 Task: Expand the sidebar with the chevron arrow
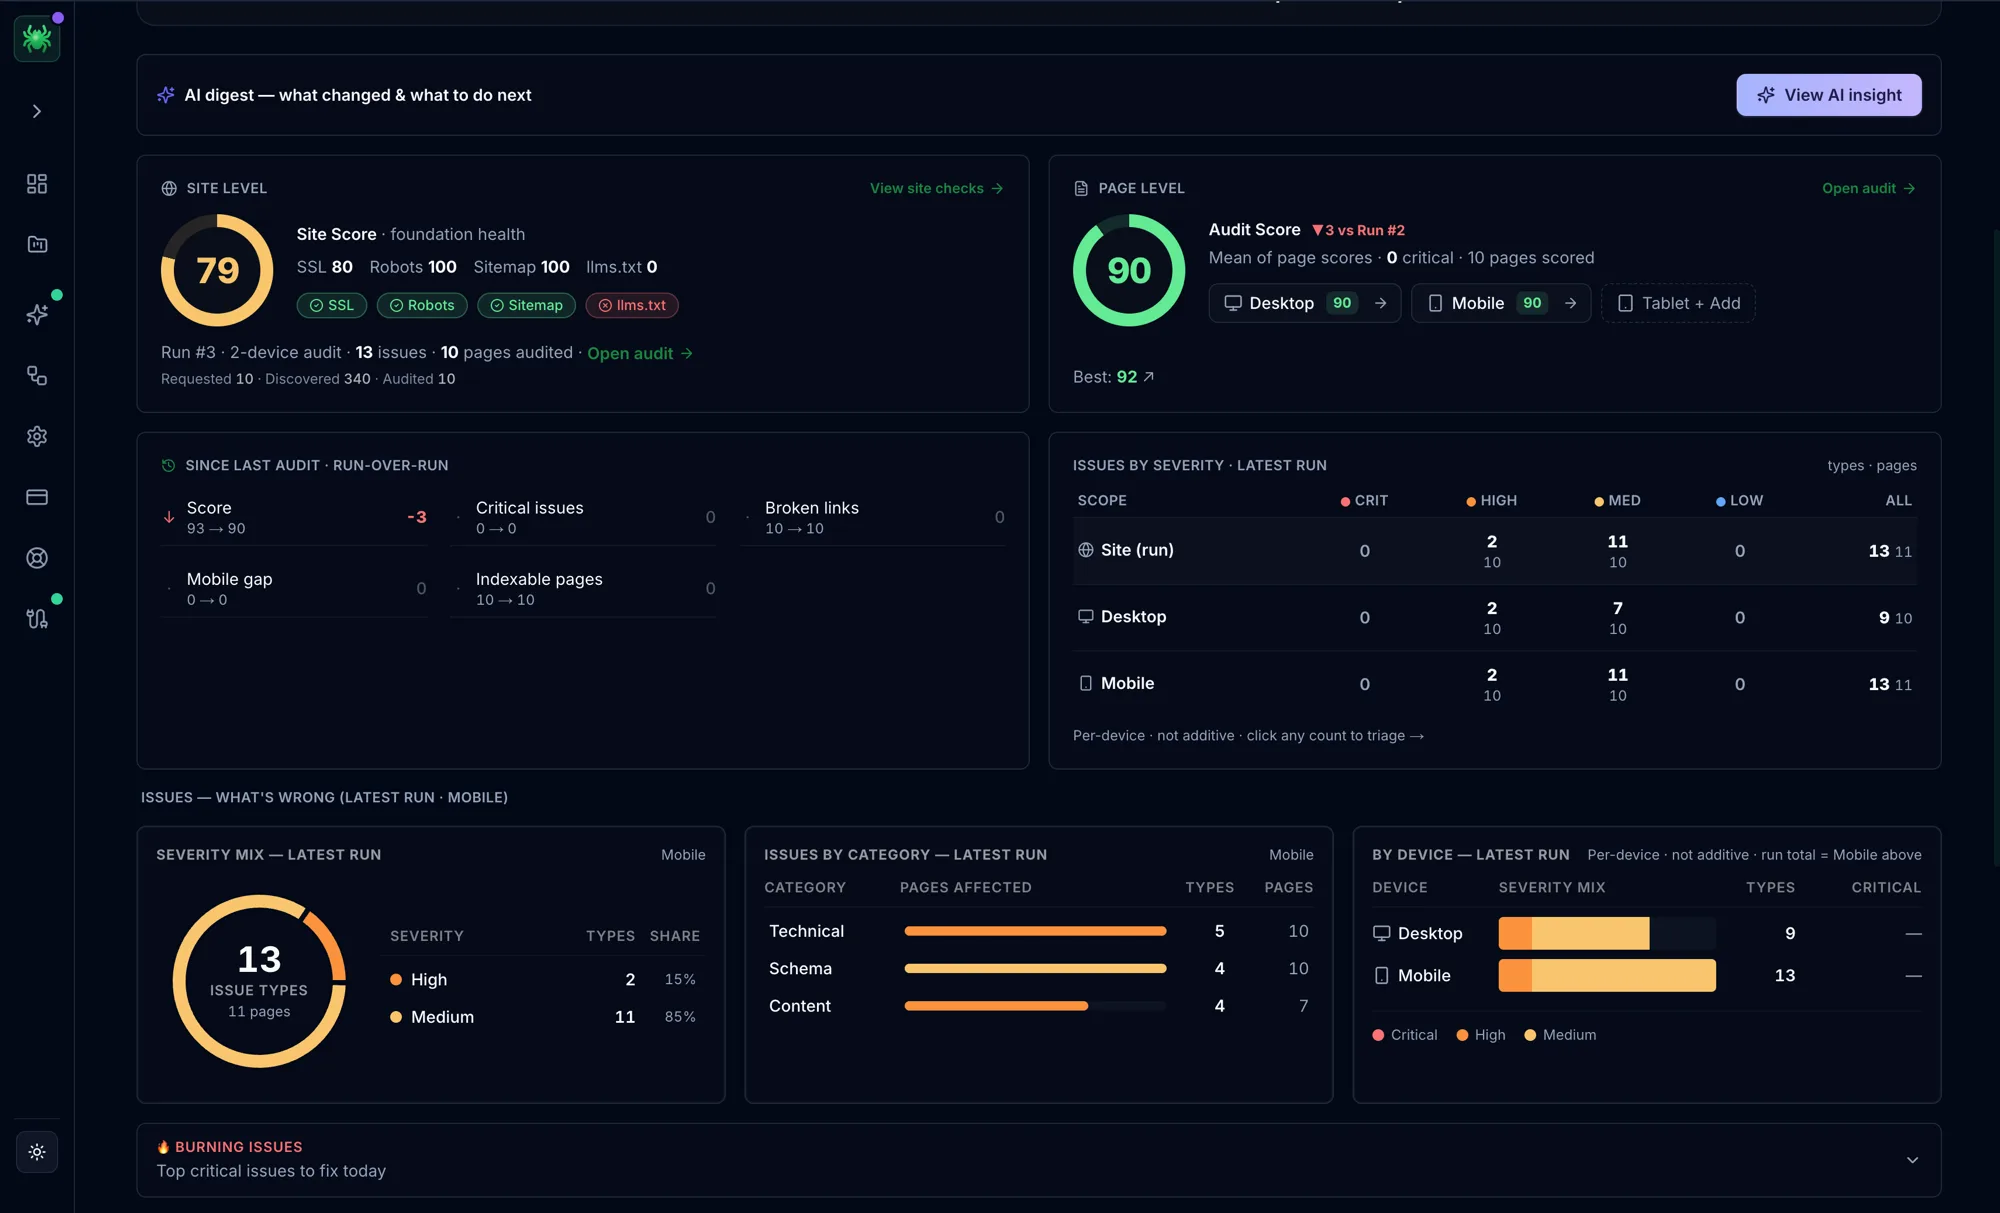click(37, 111)
